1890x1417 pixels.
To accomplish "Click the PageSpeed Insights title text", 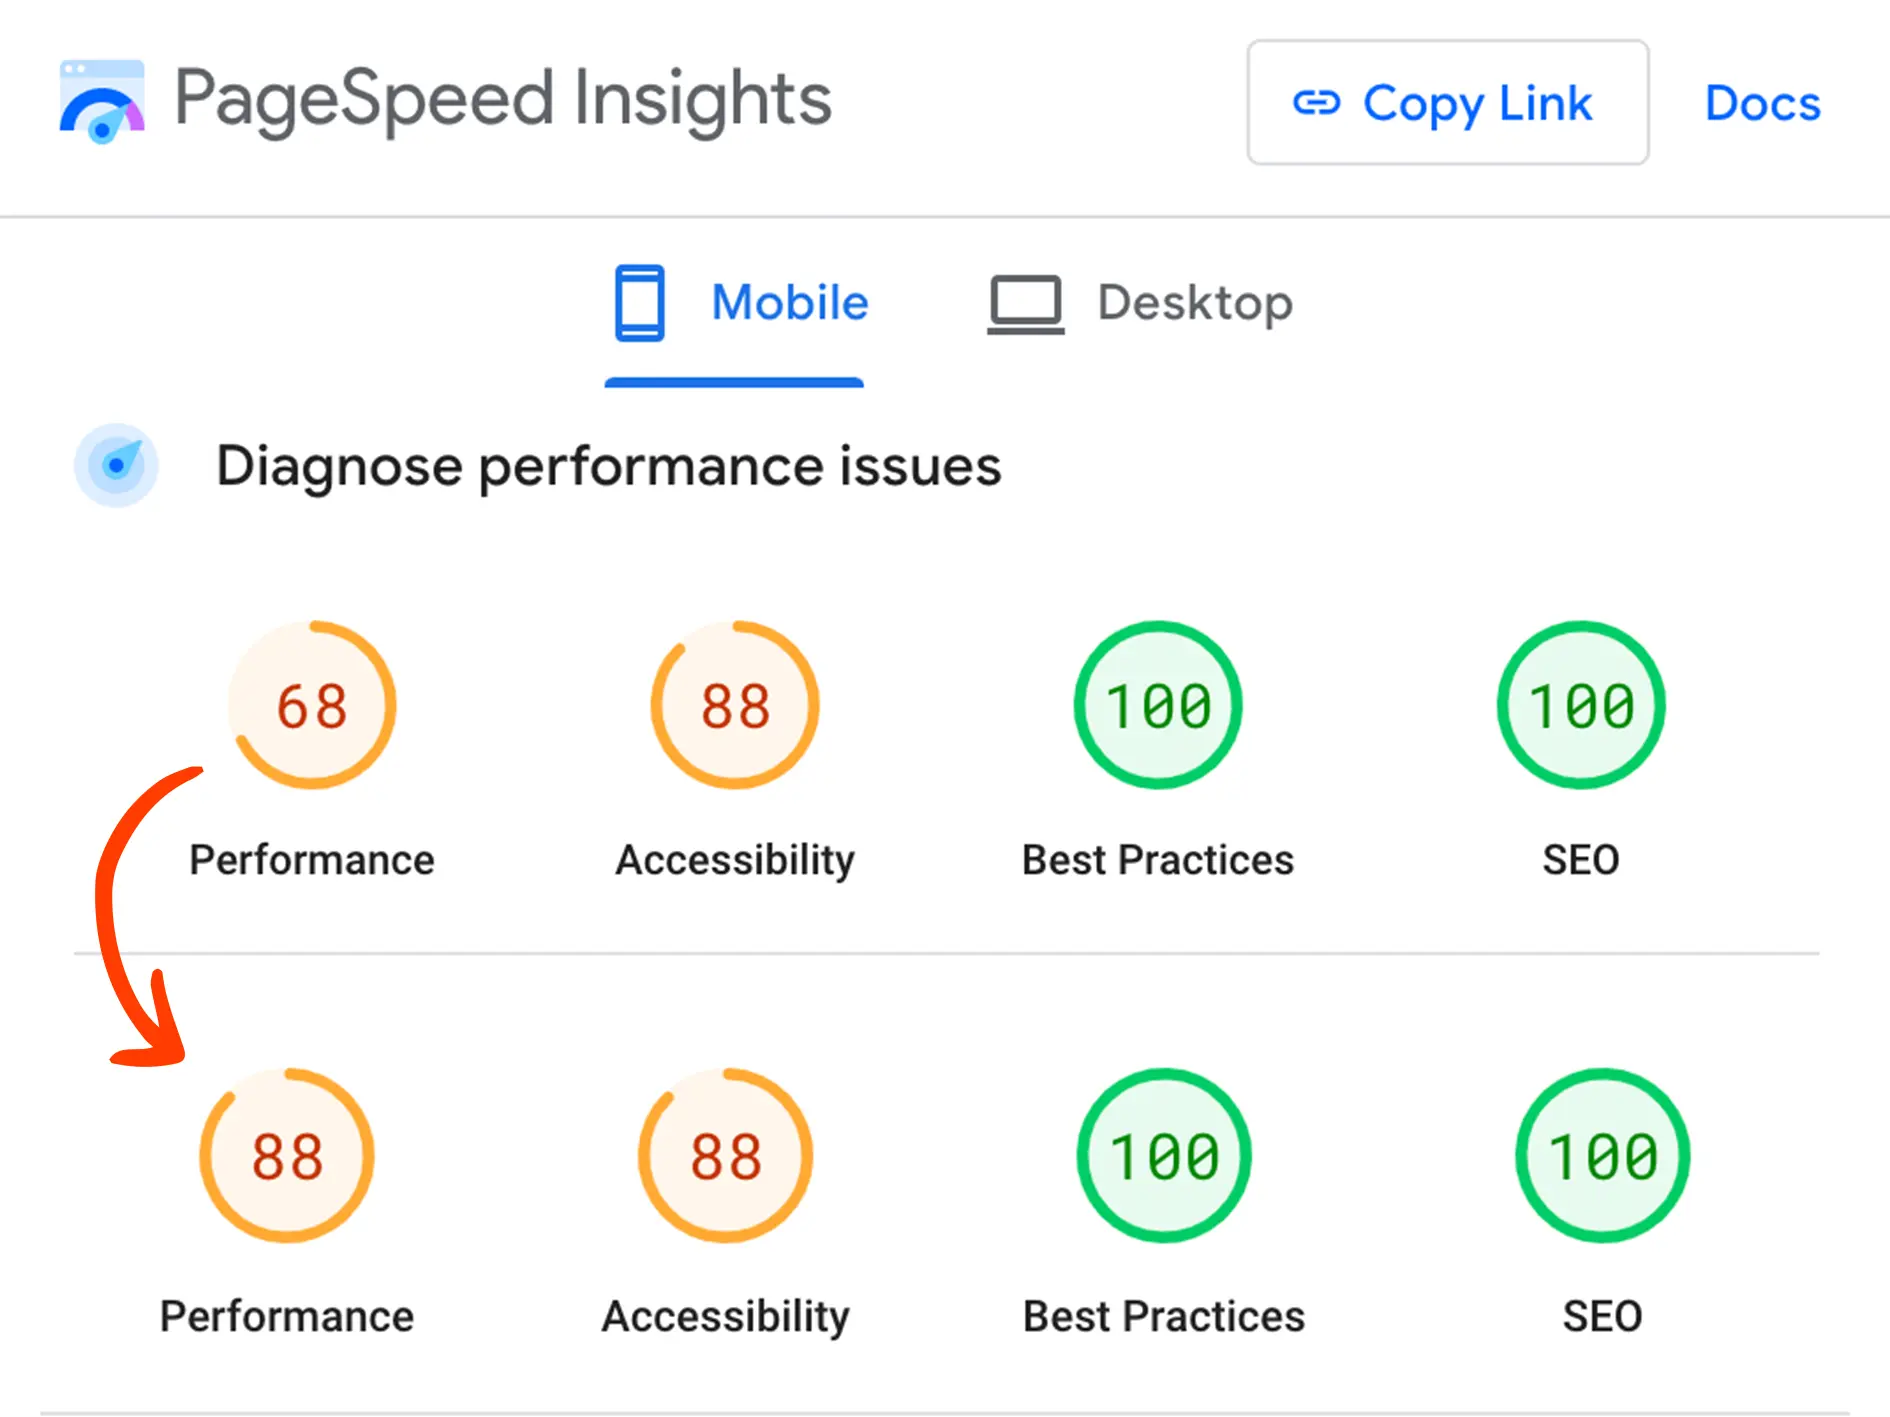I will (503, 100).
